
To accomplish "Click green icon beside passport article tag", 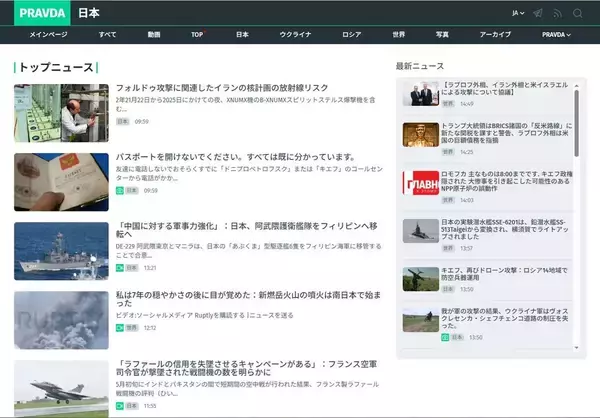I will click(120, 189).
